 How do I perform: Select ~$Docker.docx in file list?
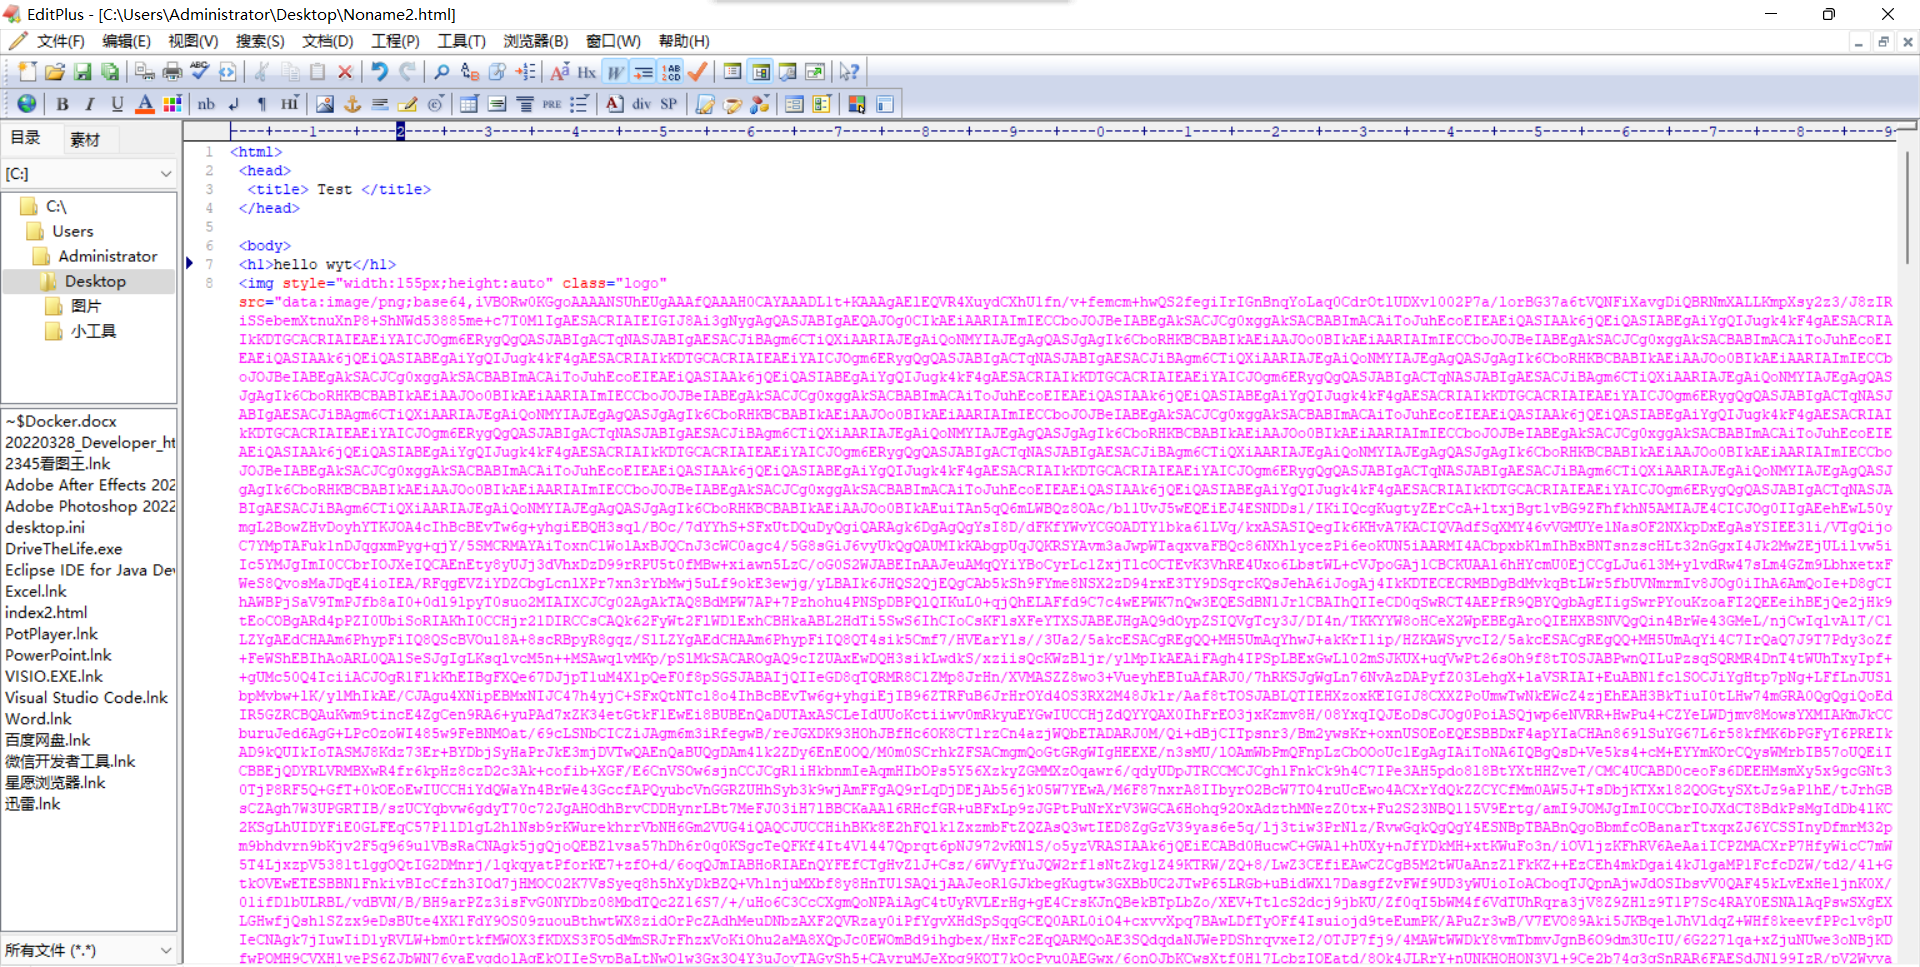(x=61, y=421)
